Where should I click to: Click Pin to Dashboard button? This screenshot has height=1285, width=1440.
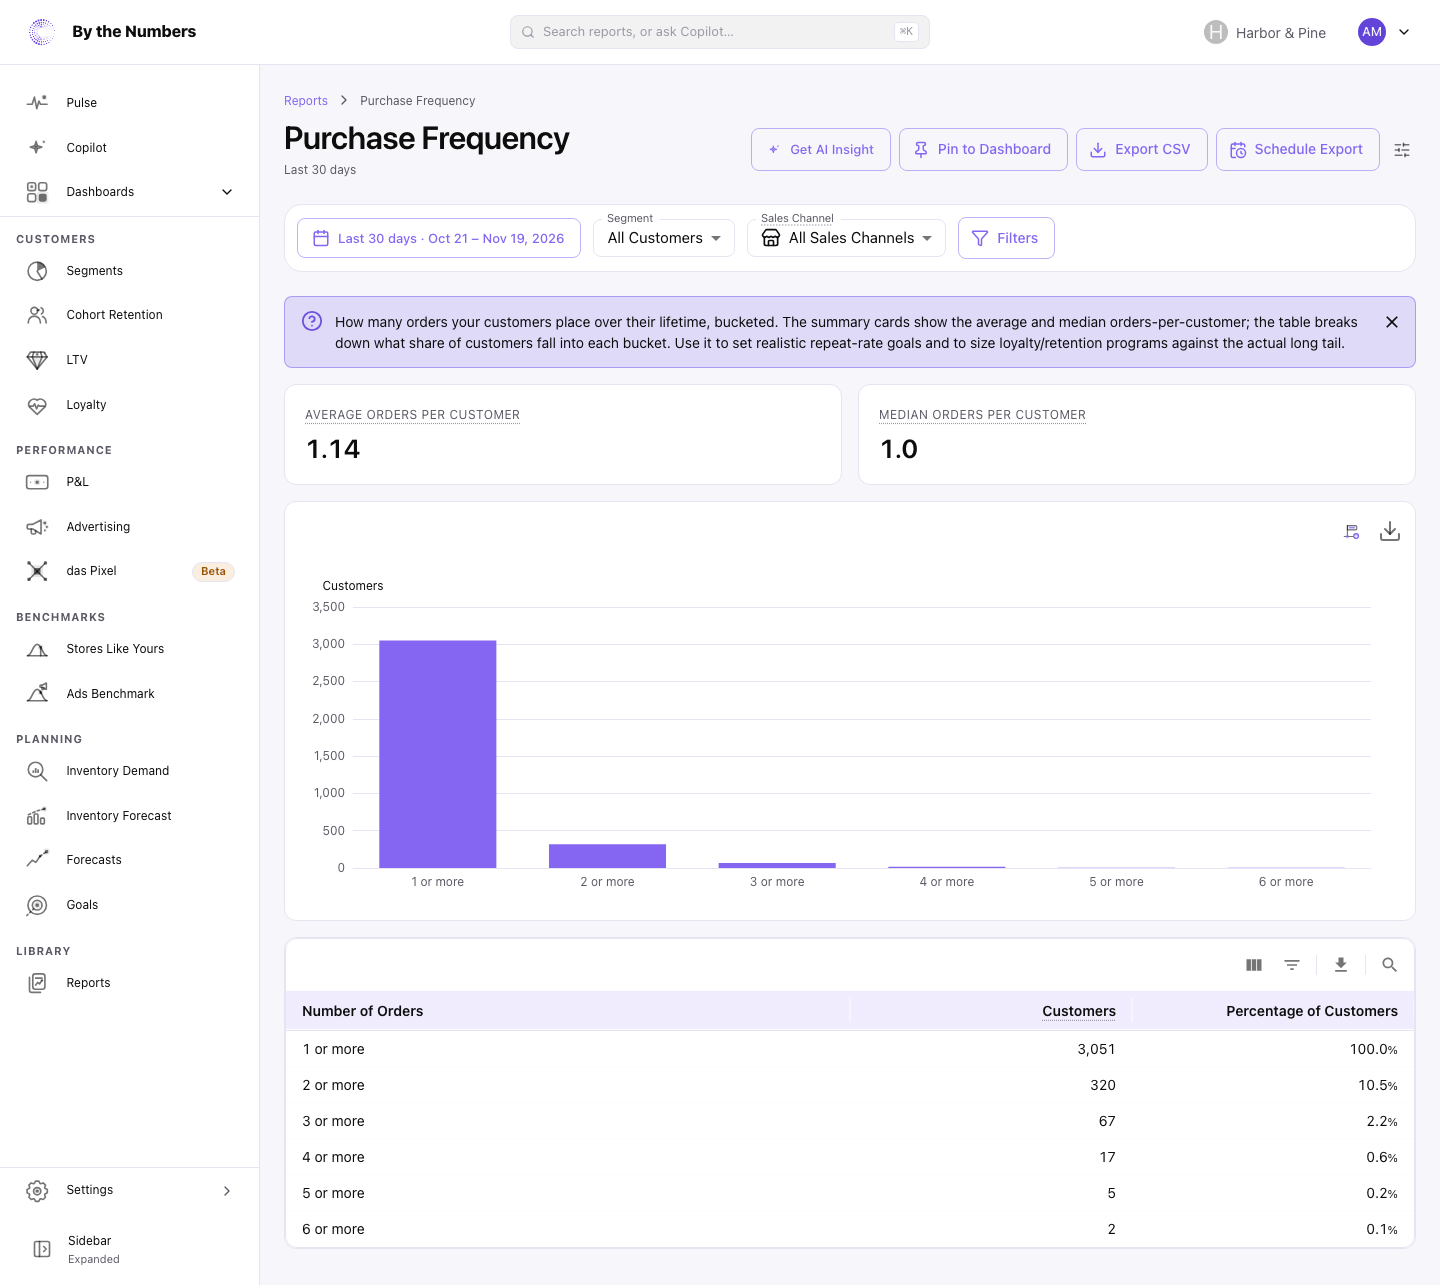pos(983,150)
